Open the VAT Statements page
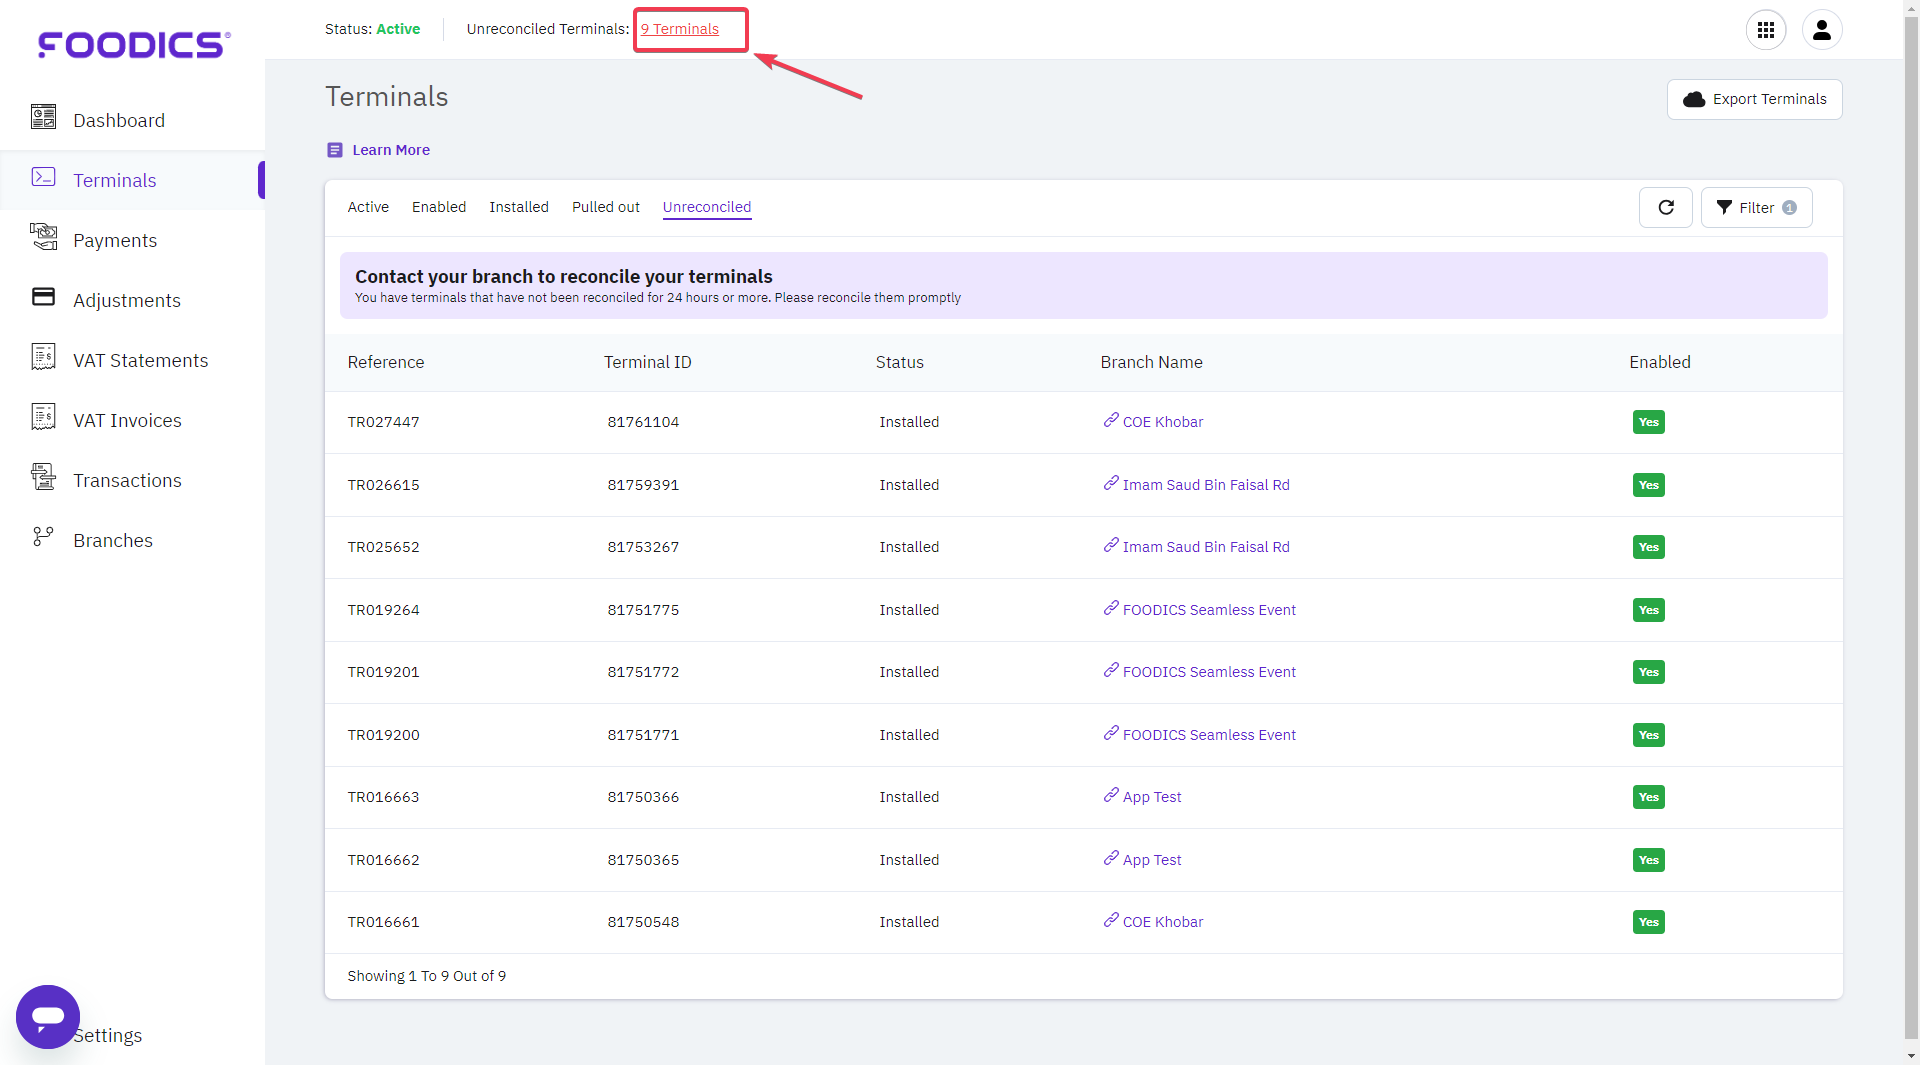The image size is (1920, 1065). click(x=141, y=360)
